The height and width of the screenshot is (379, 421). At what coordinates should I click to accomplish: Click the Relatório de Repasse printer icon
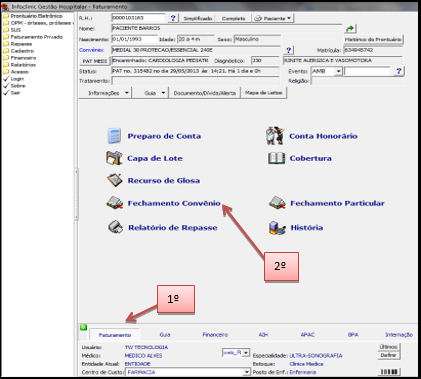[115, 227]
